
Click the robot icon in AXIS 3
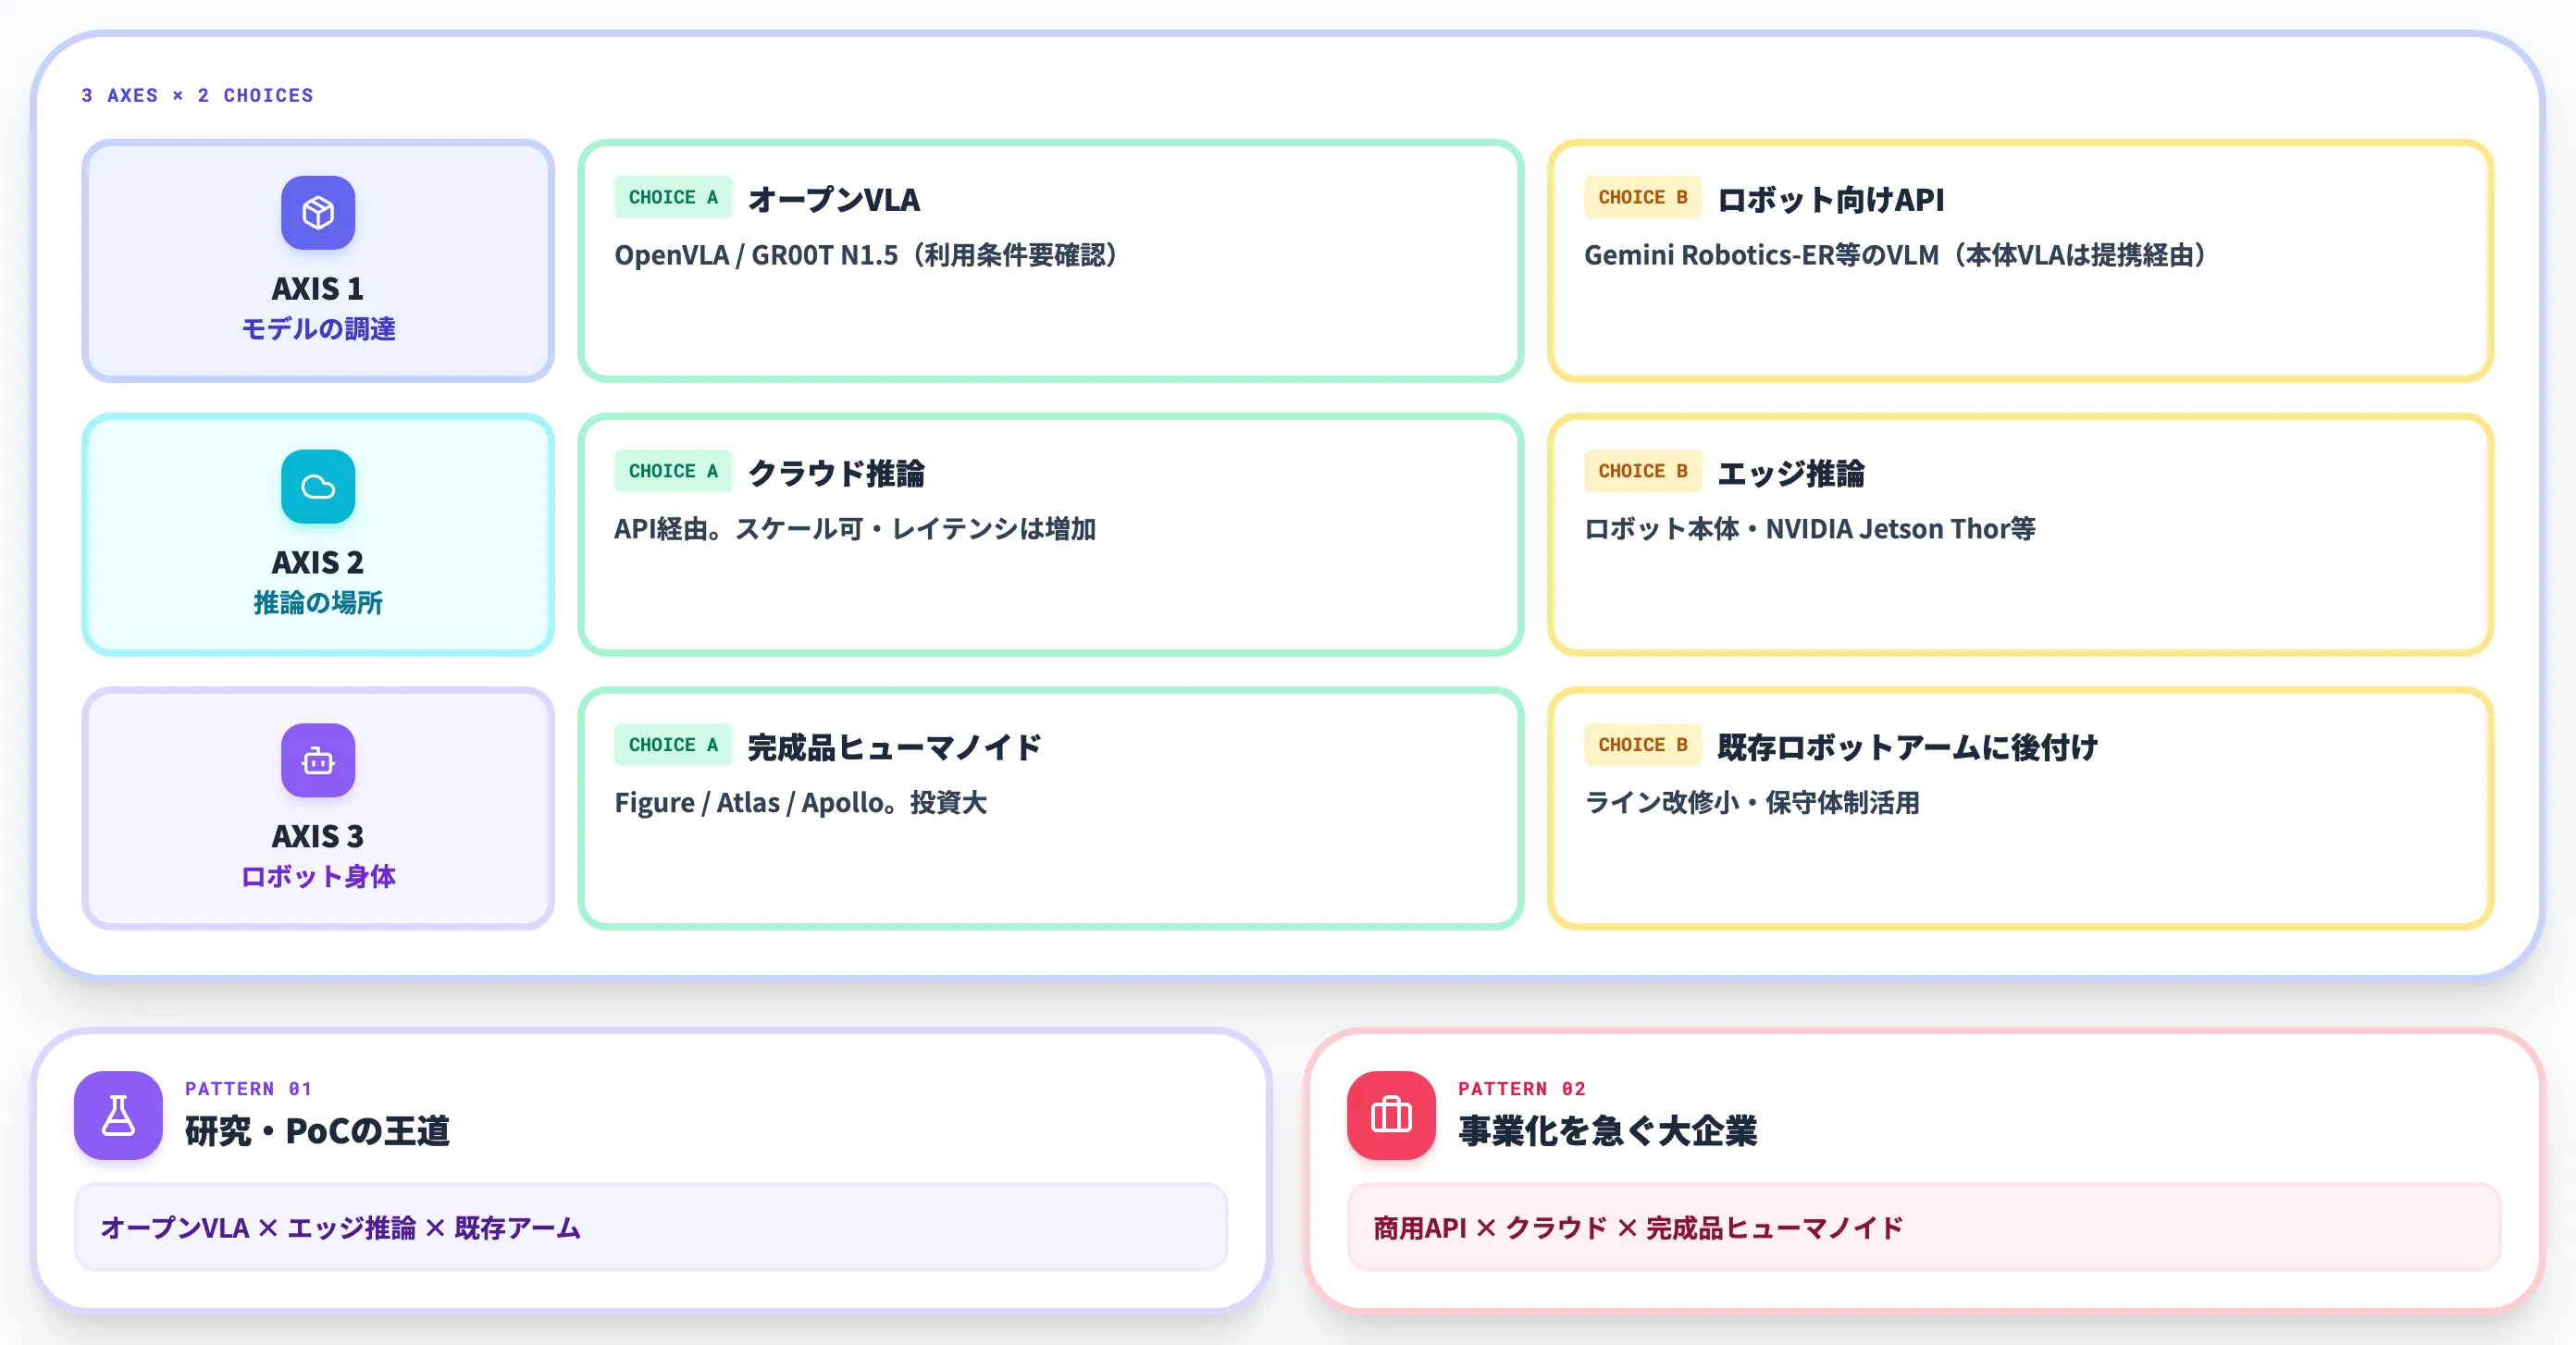pyautogui.click(x=318, y=761)
